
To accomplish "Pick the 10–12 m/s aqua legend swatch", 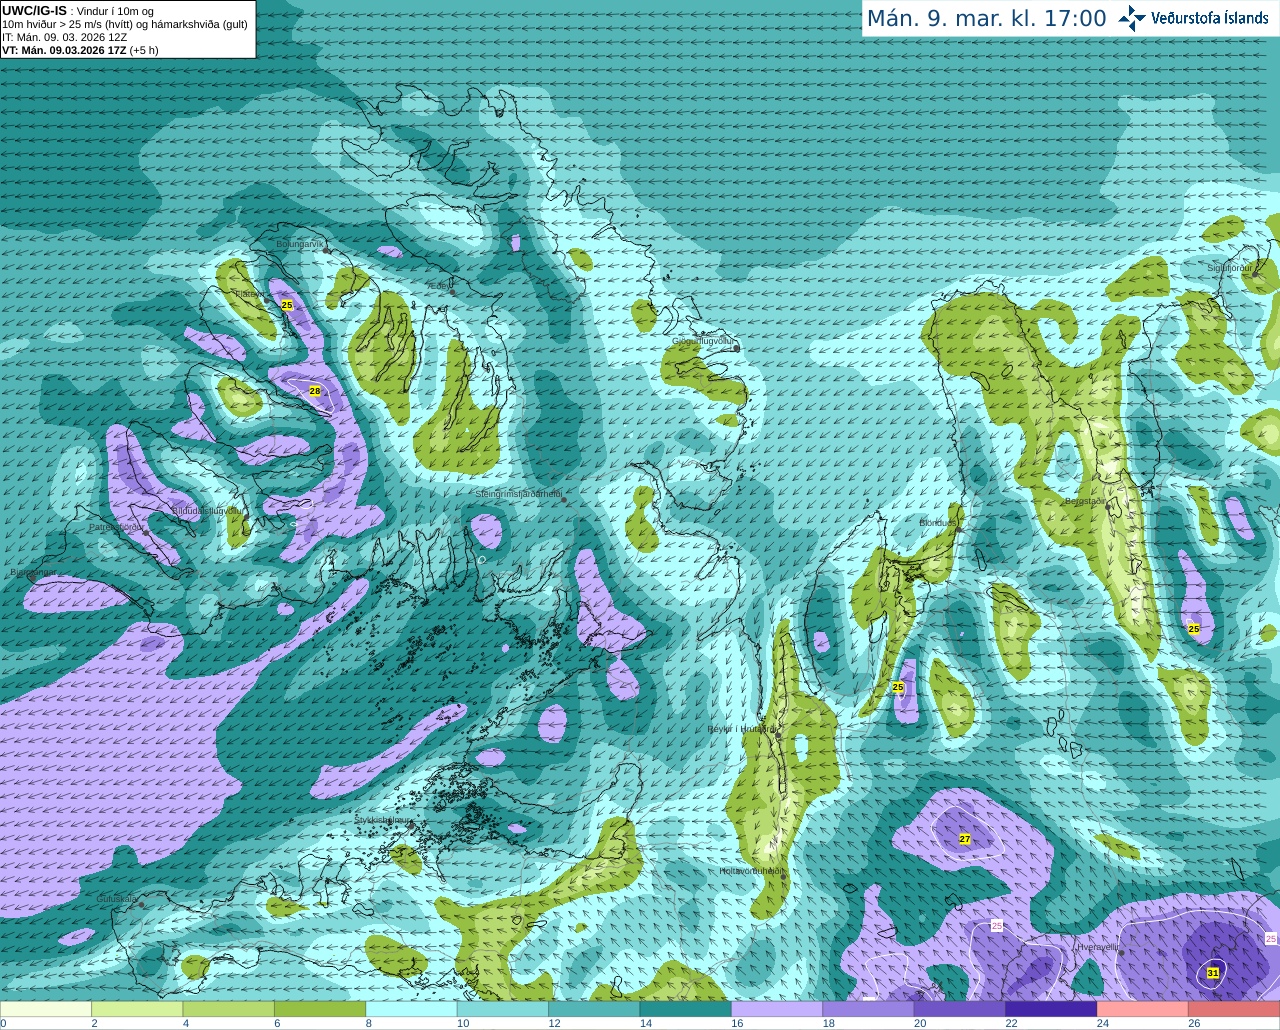I will pyautogui.click(x=503, y=1009).
